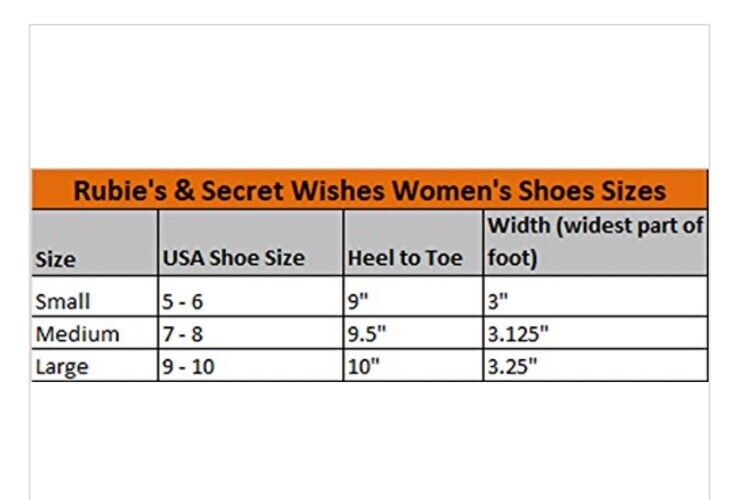Select the Small size cell
739x500 pixels.
[x=95, y=296]
